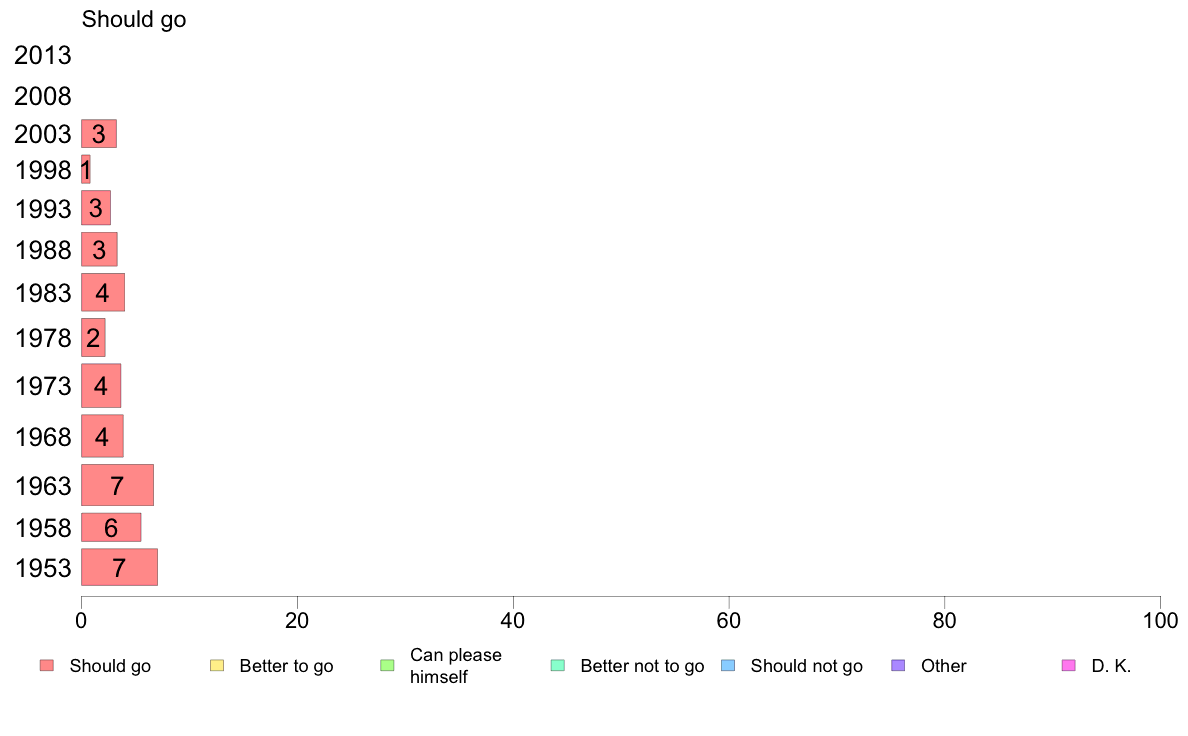
Task: Select the 1953 bar labeled 7
Action: pos(119,567)
